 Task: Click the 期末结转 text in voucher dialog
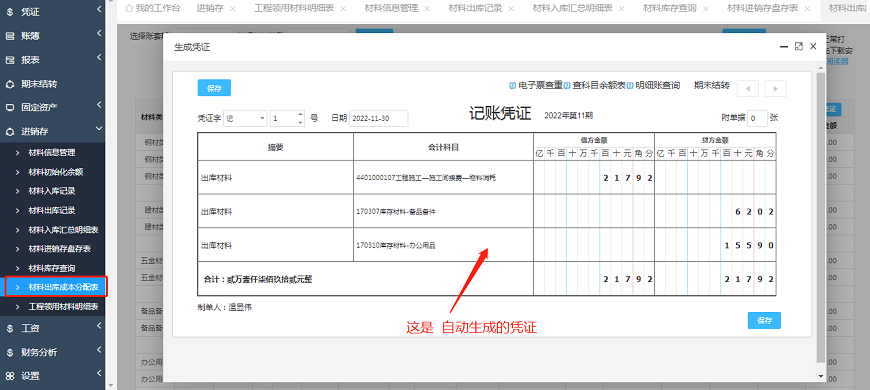712,85
